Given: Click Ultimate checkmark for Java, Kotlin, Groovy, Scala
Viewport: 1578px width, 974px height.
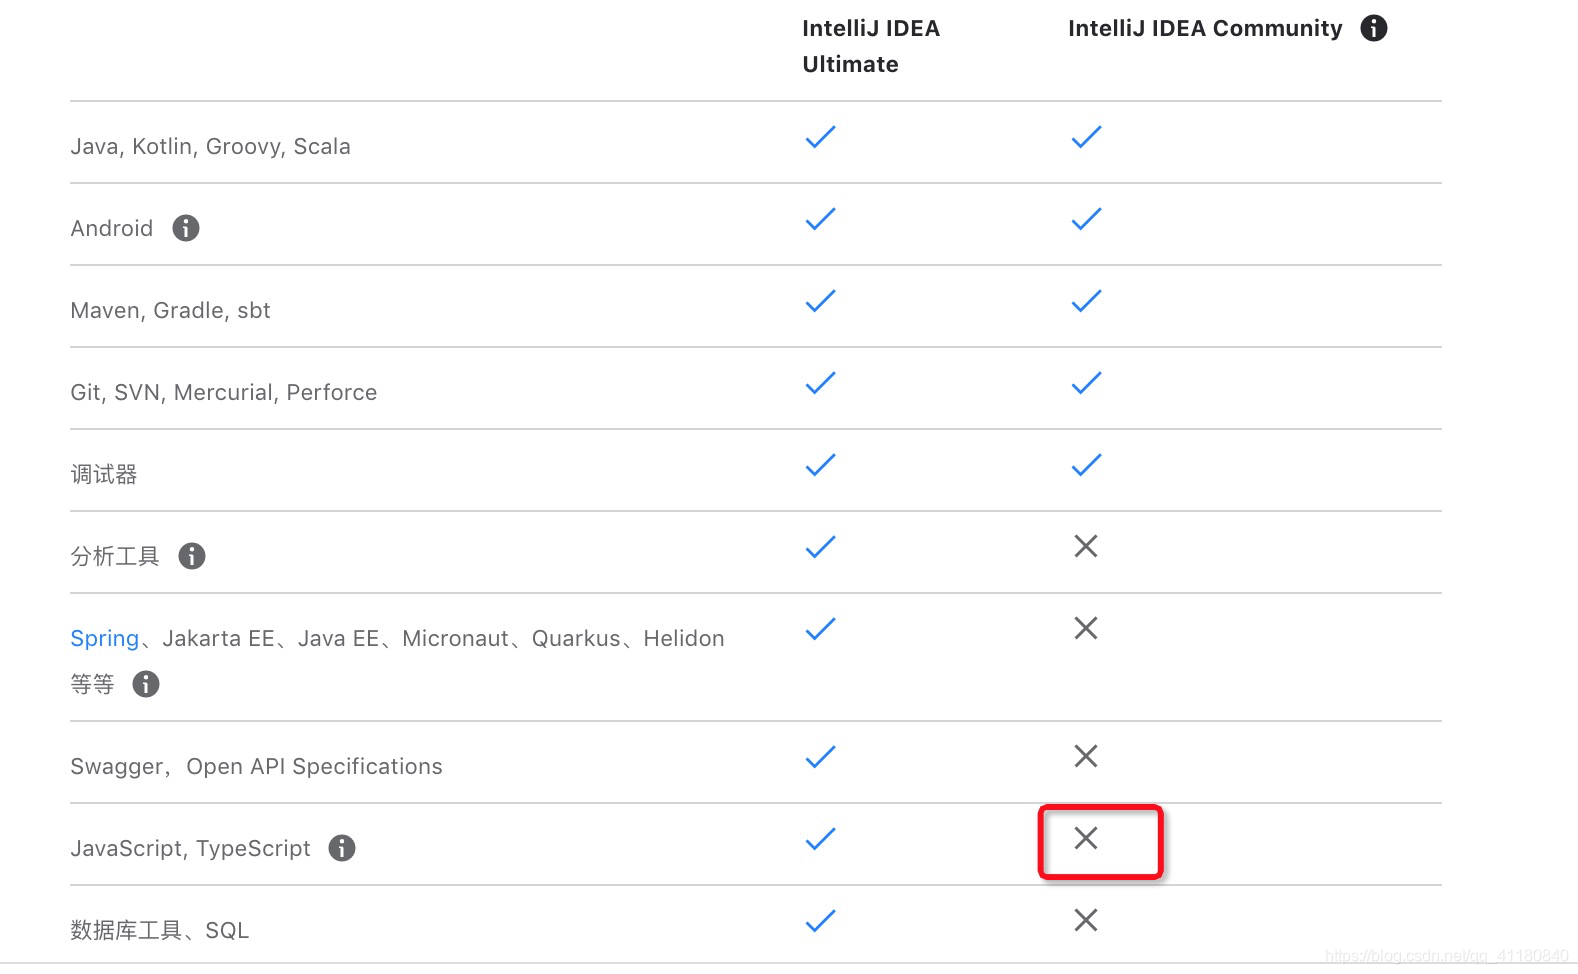Looking at the screenshot, I should coord(820,137).
